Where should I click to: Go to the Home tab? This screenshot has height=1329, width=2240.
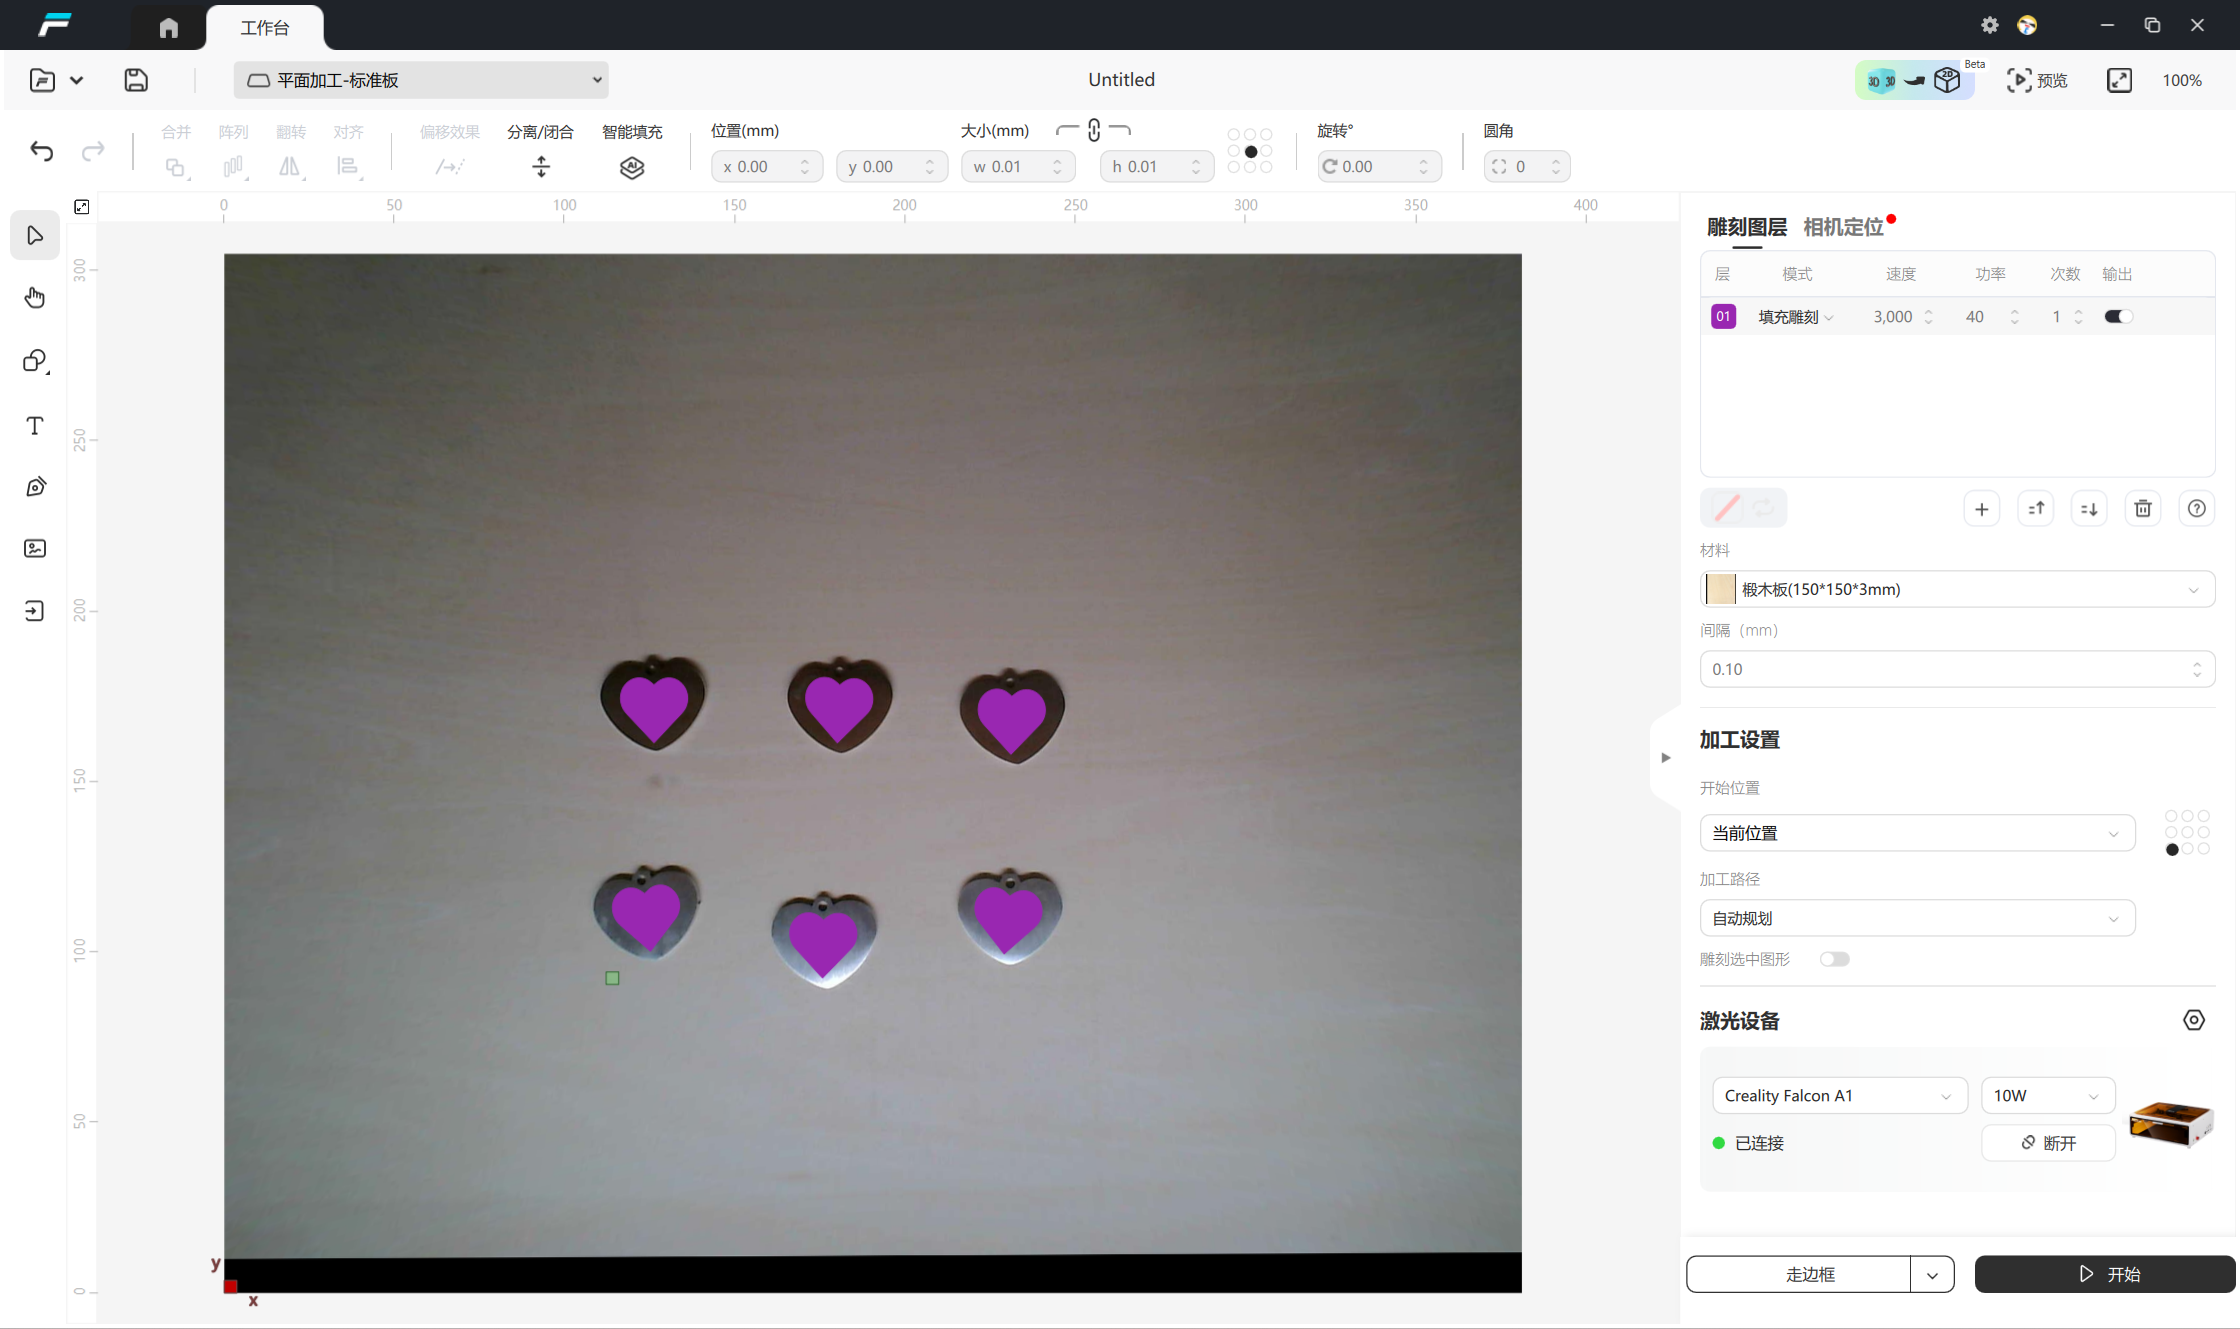169,27
